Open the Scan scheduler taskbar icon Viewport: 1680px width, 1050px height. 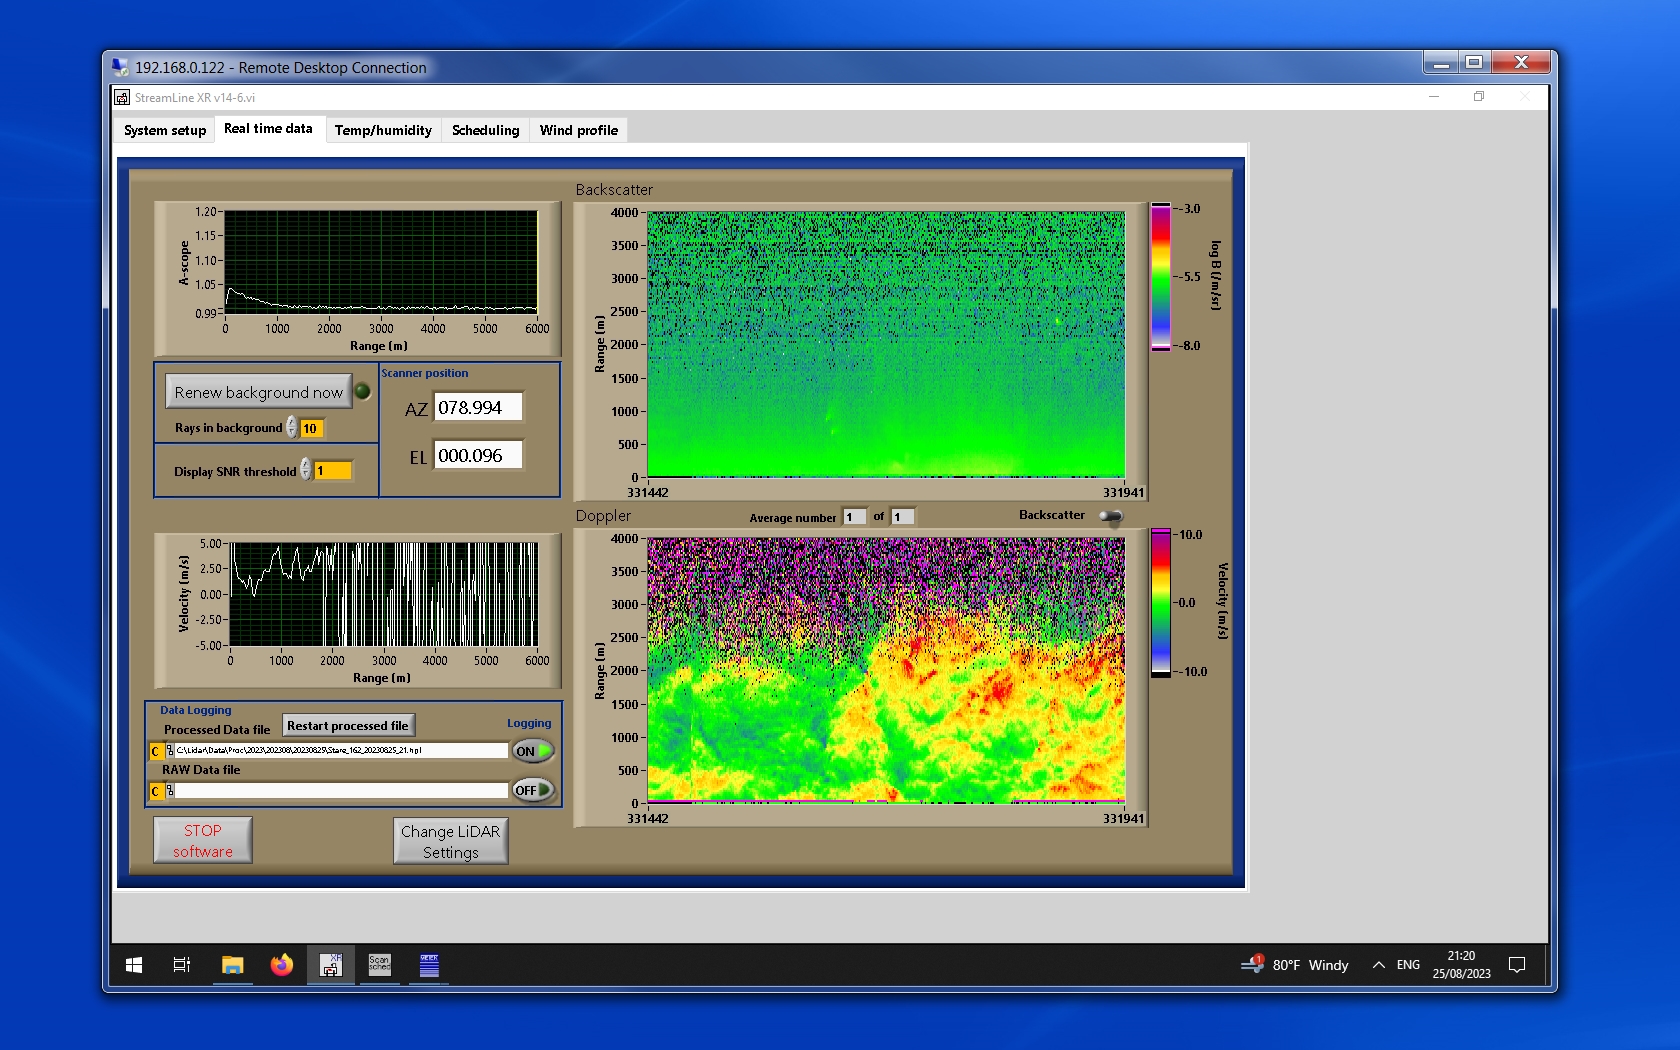click(x=380, y=965)
